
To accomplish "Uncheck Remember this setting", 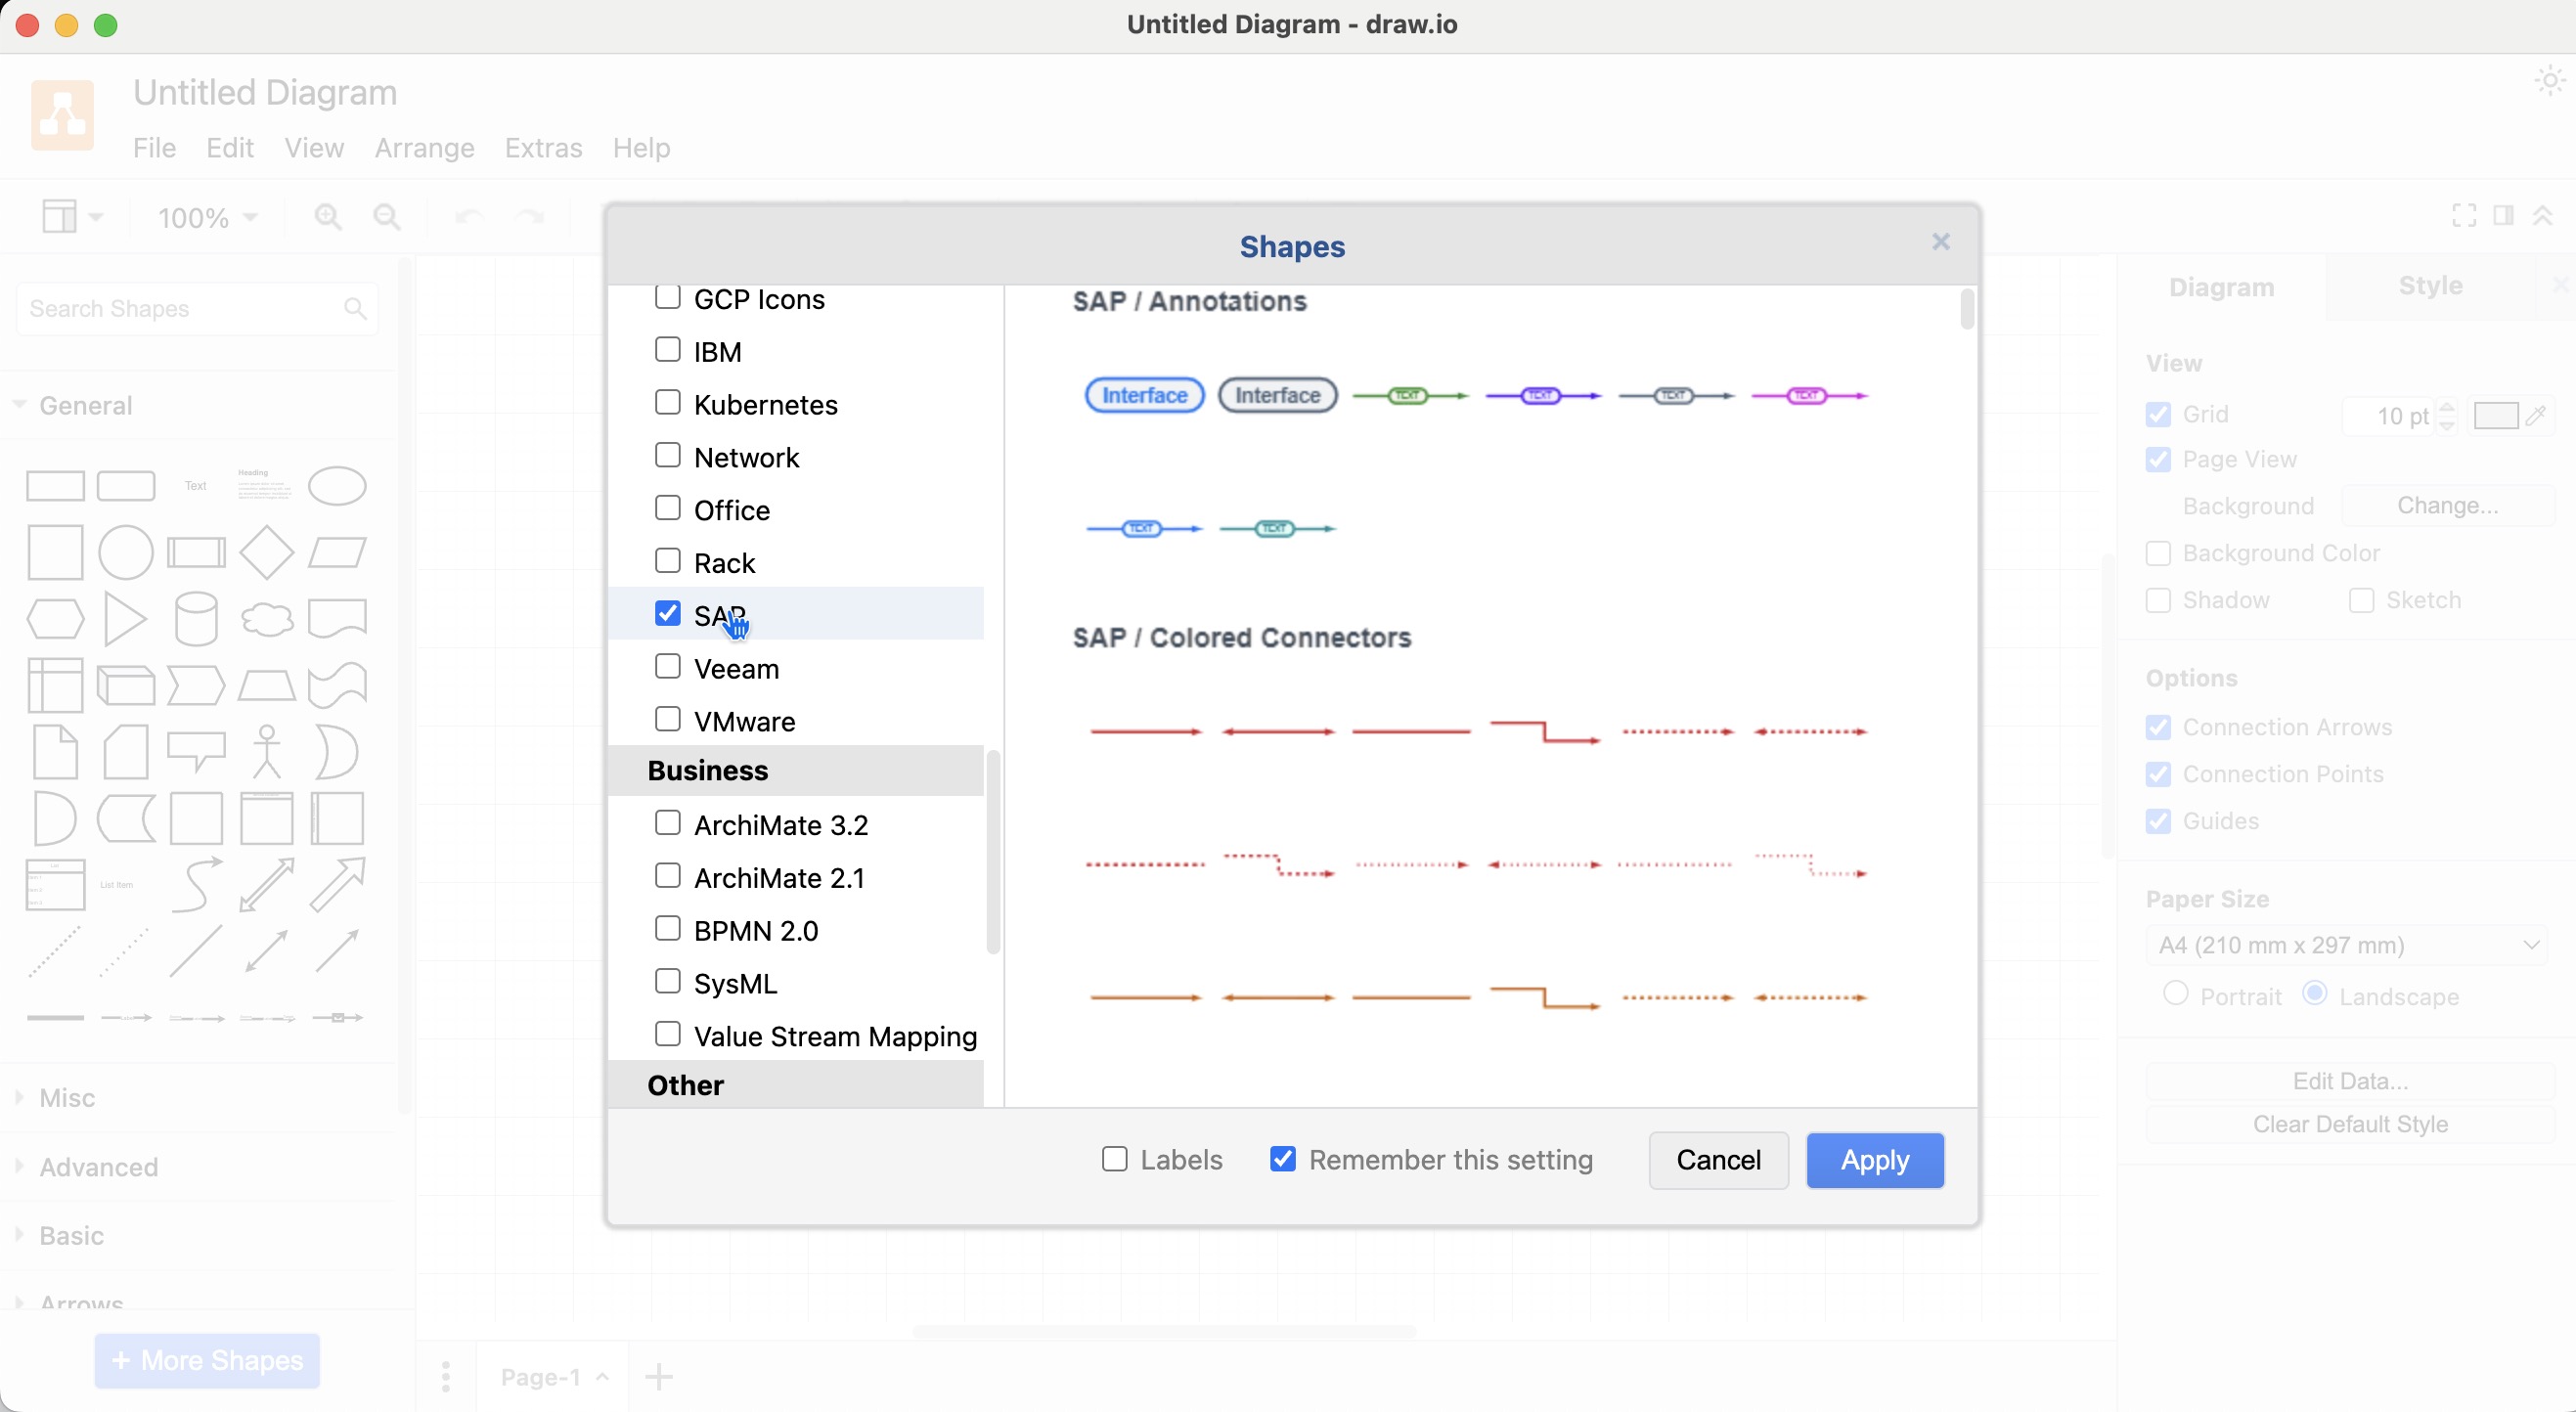I will click(x=1282, y=1159).
